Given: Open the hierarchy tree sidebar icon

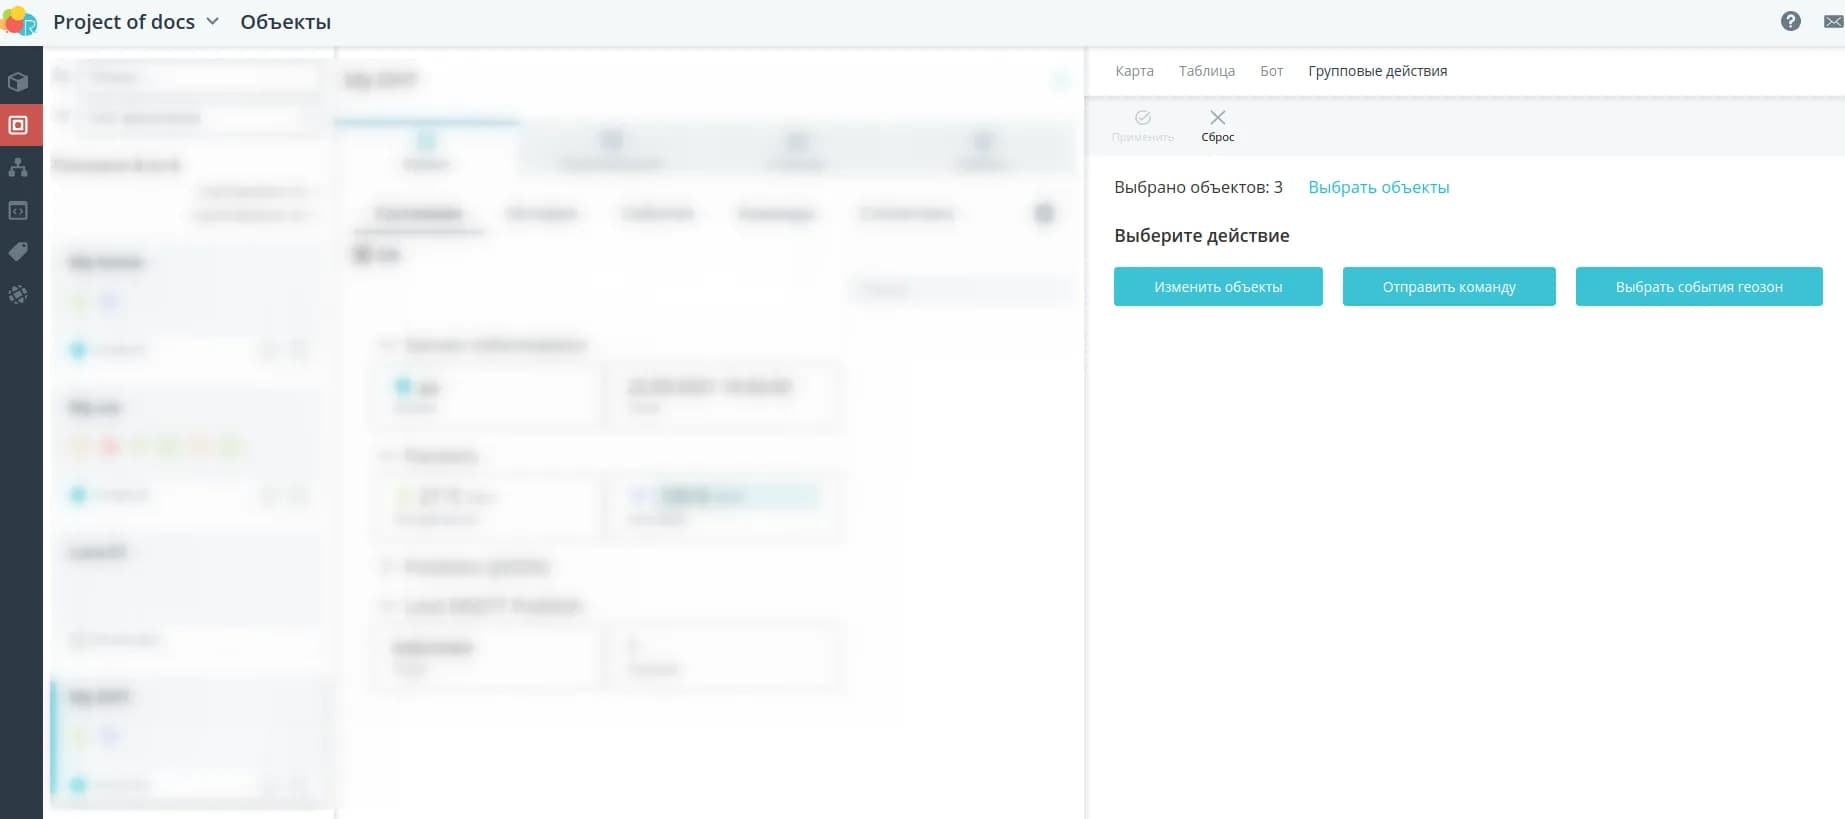Looking at the screenshot, I should (x=18, y=168).
